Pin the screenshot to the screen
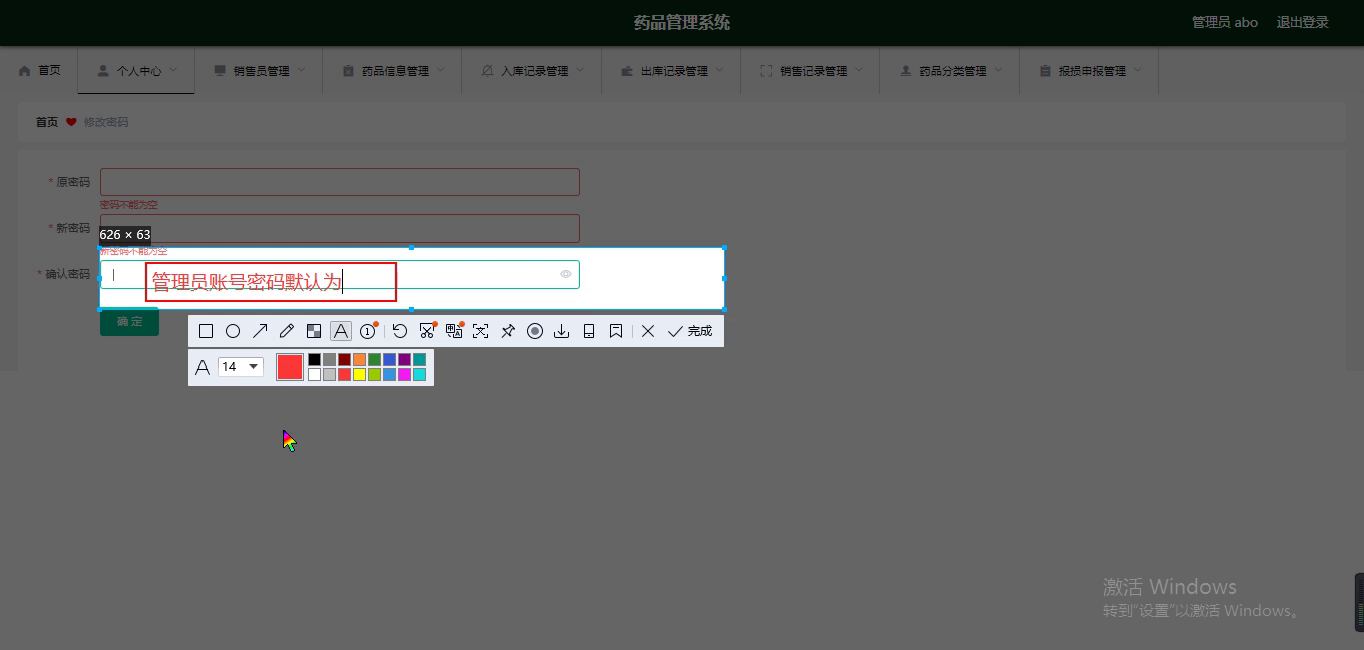This screenshot has height=650, width=1364. pos(508,331)
